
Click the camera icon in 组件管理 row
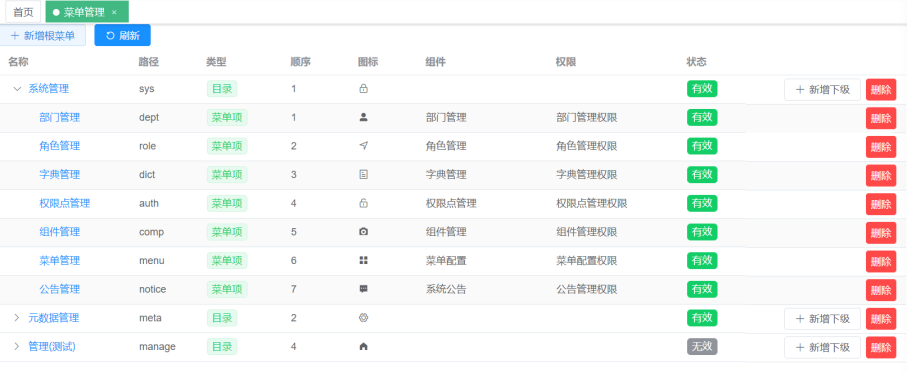(363, 232)
